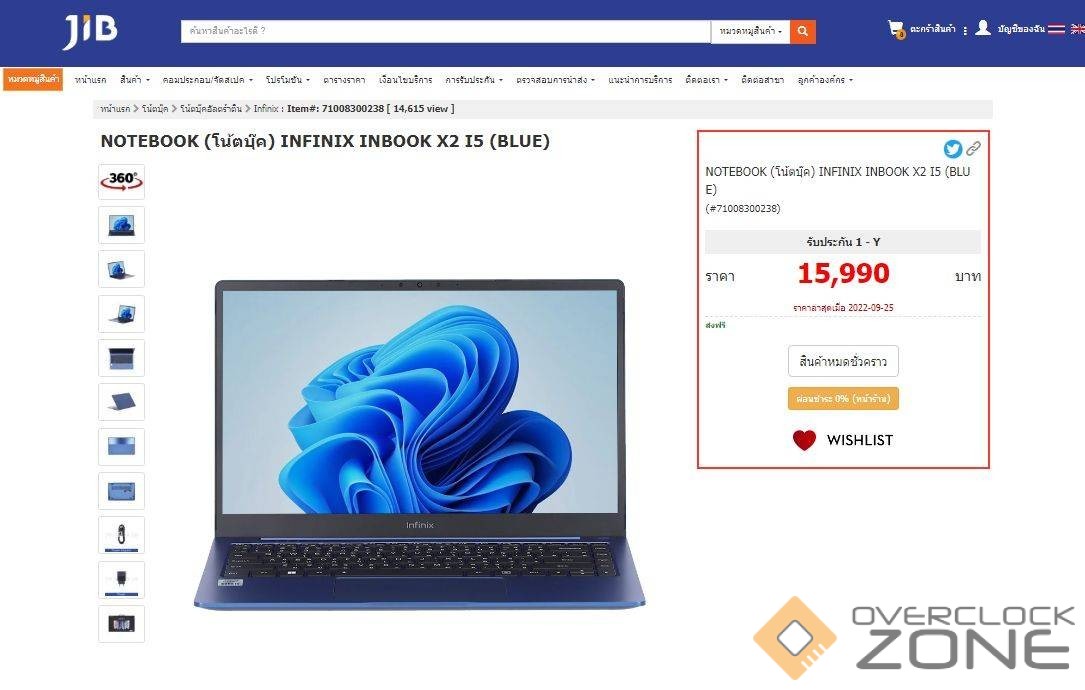
Task: Click the orange search magnifier button
Action: tap(803, 31)
